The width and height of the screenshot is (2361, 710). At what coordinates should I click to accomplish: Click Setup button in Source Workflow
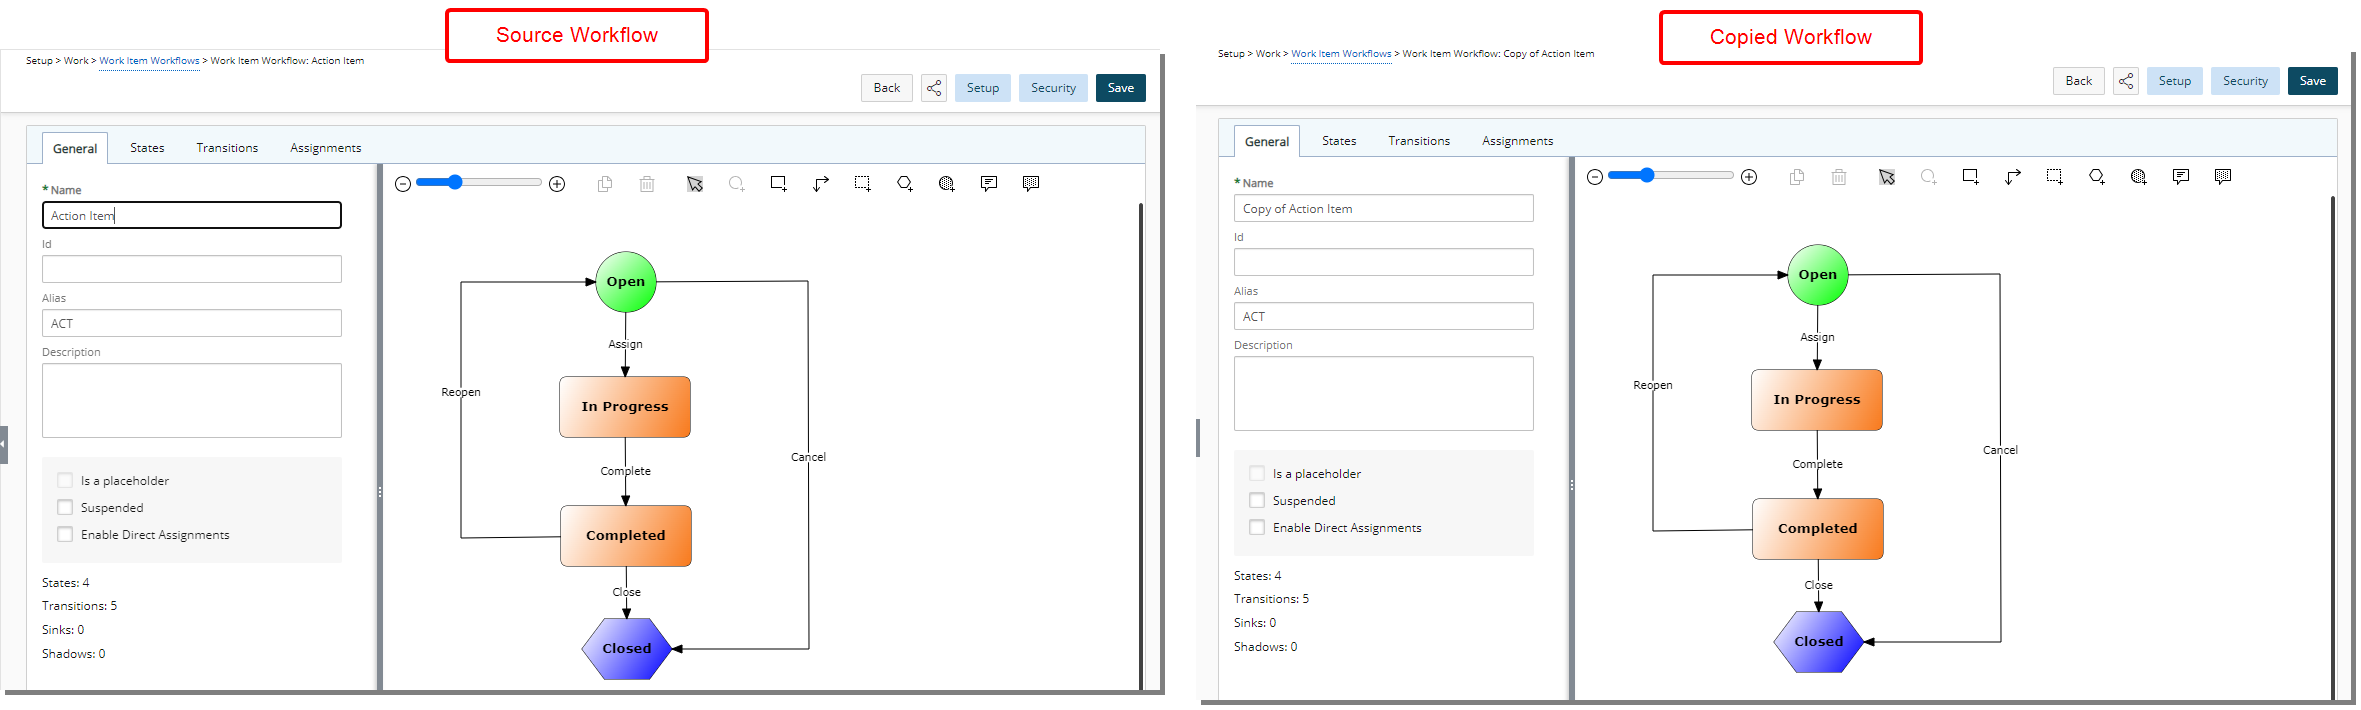pyautogui.click(x=983, y=88)
